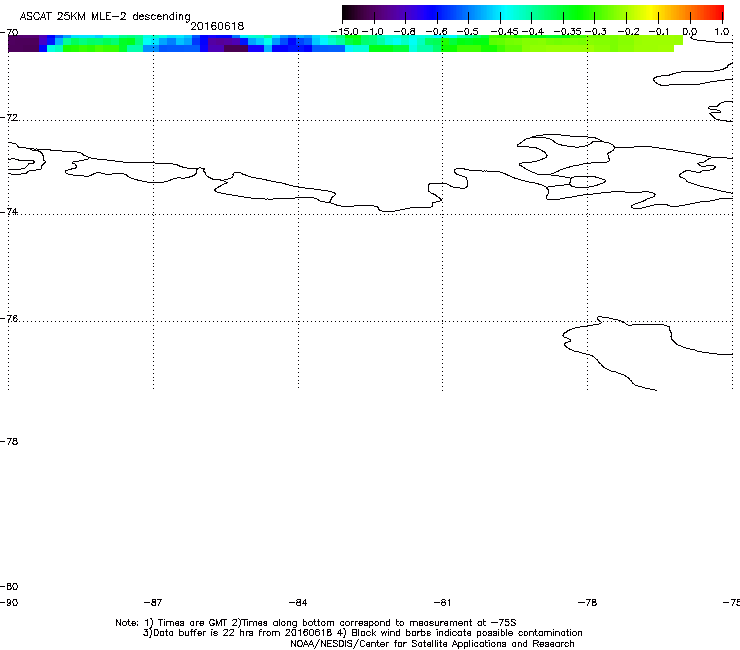Click the longitude label "-81"
This screenshot has height=650, width=740.
442,602
